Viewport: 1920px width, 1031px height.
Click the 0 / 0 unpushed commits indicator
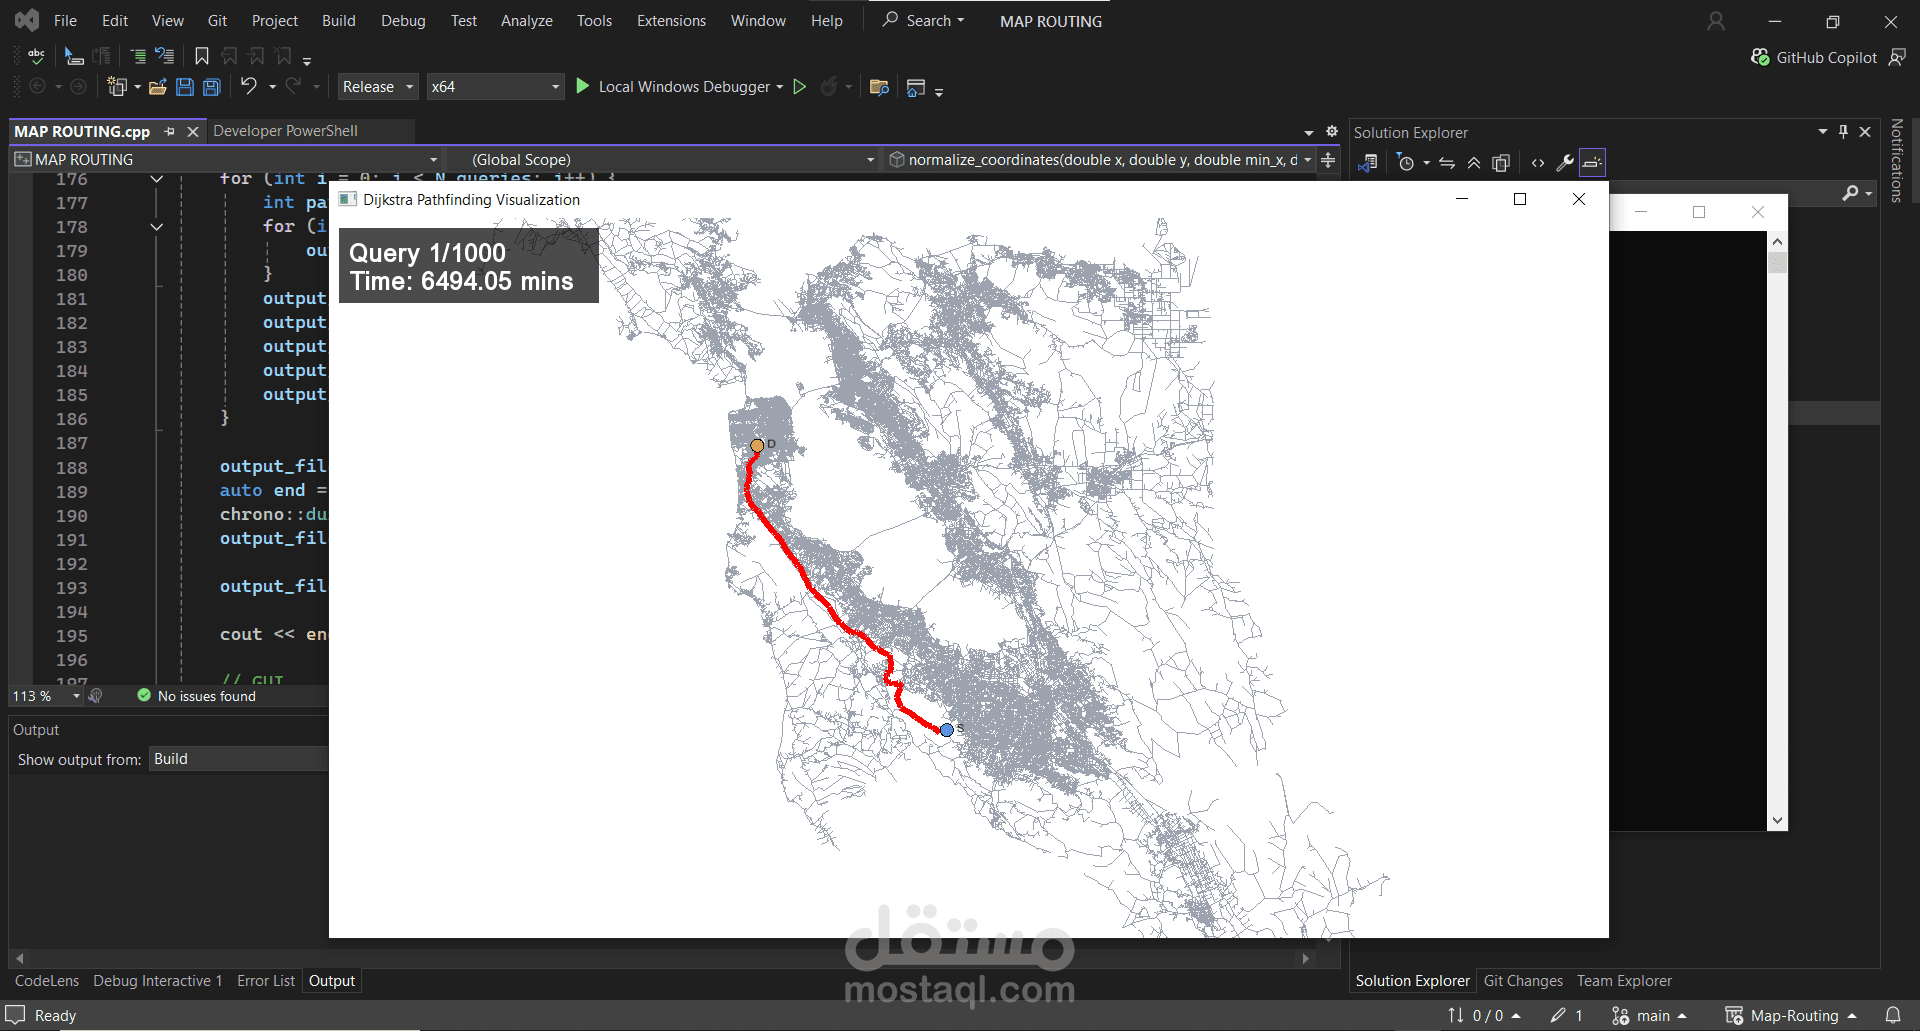(1485, 1015)
